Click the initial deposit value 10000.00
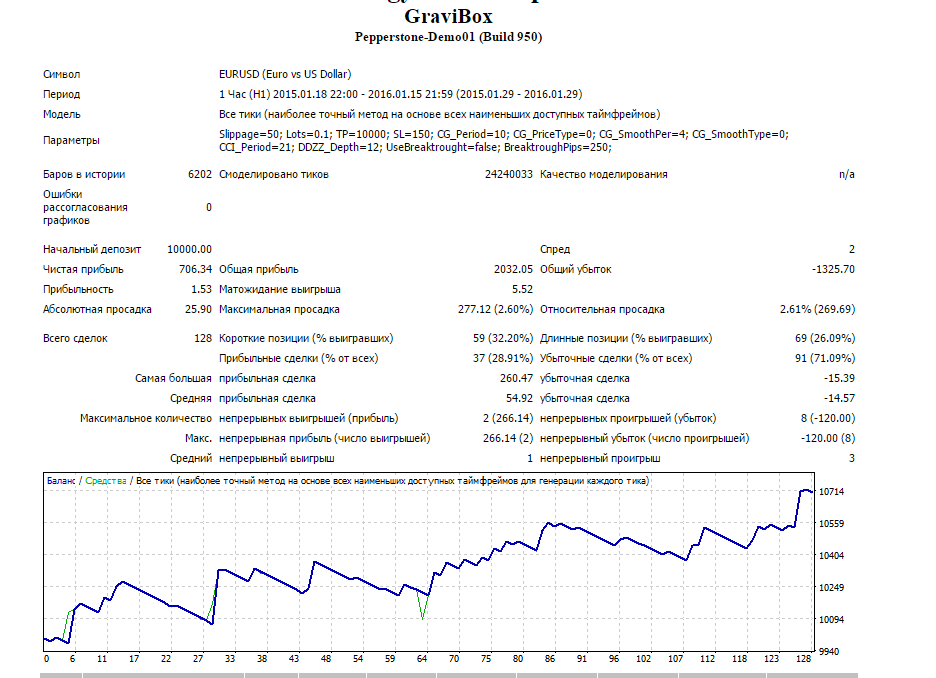This screenshot has height=678, width=936. click(189, 249)
